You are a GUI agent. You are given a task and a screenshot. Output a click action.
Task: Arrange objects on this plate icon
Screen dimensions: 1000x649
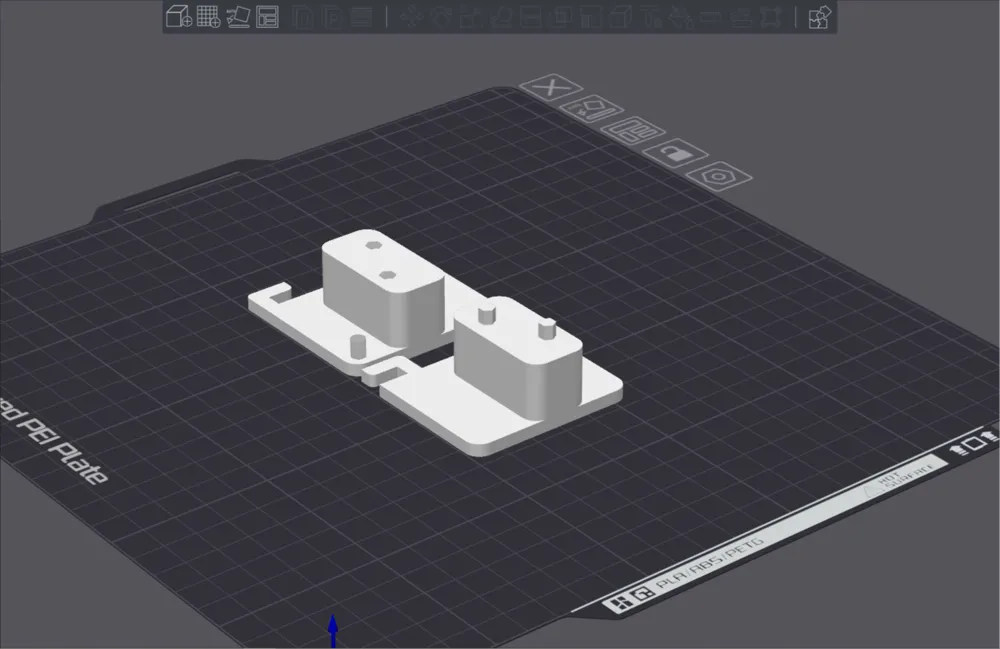click(633, 131)
